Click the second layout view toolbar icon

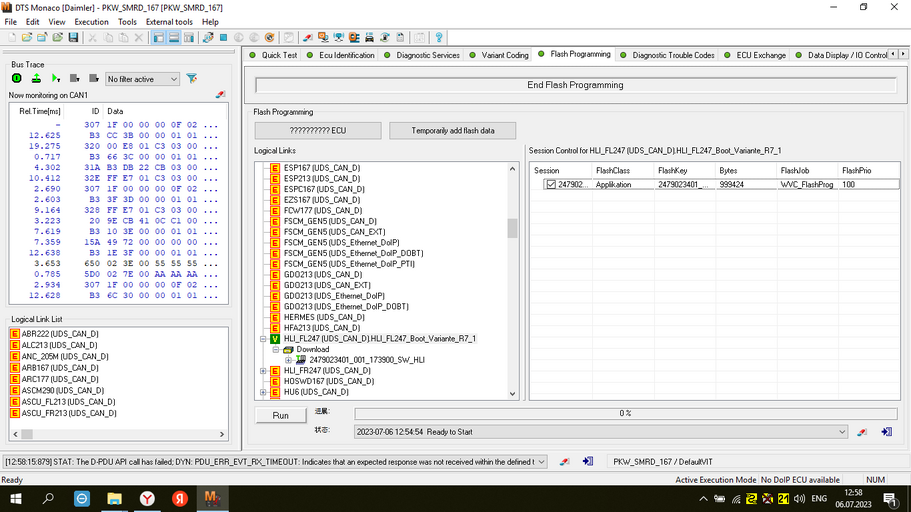174,38
